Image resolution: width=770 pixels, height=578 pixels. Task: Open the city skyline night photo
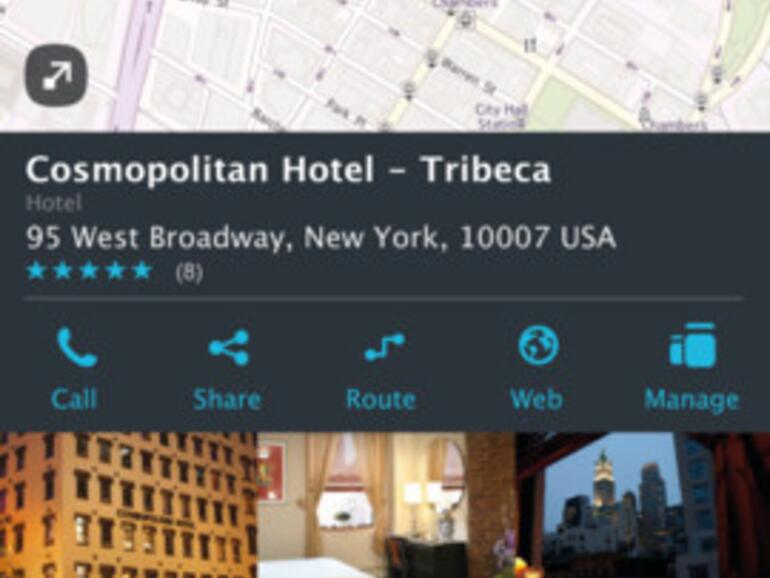[643, 505]
